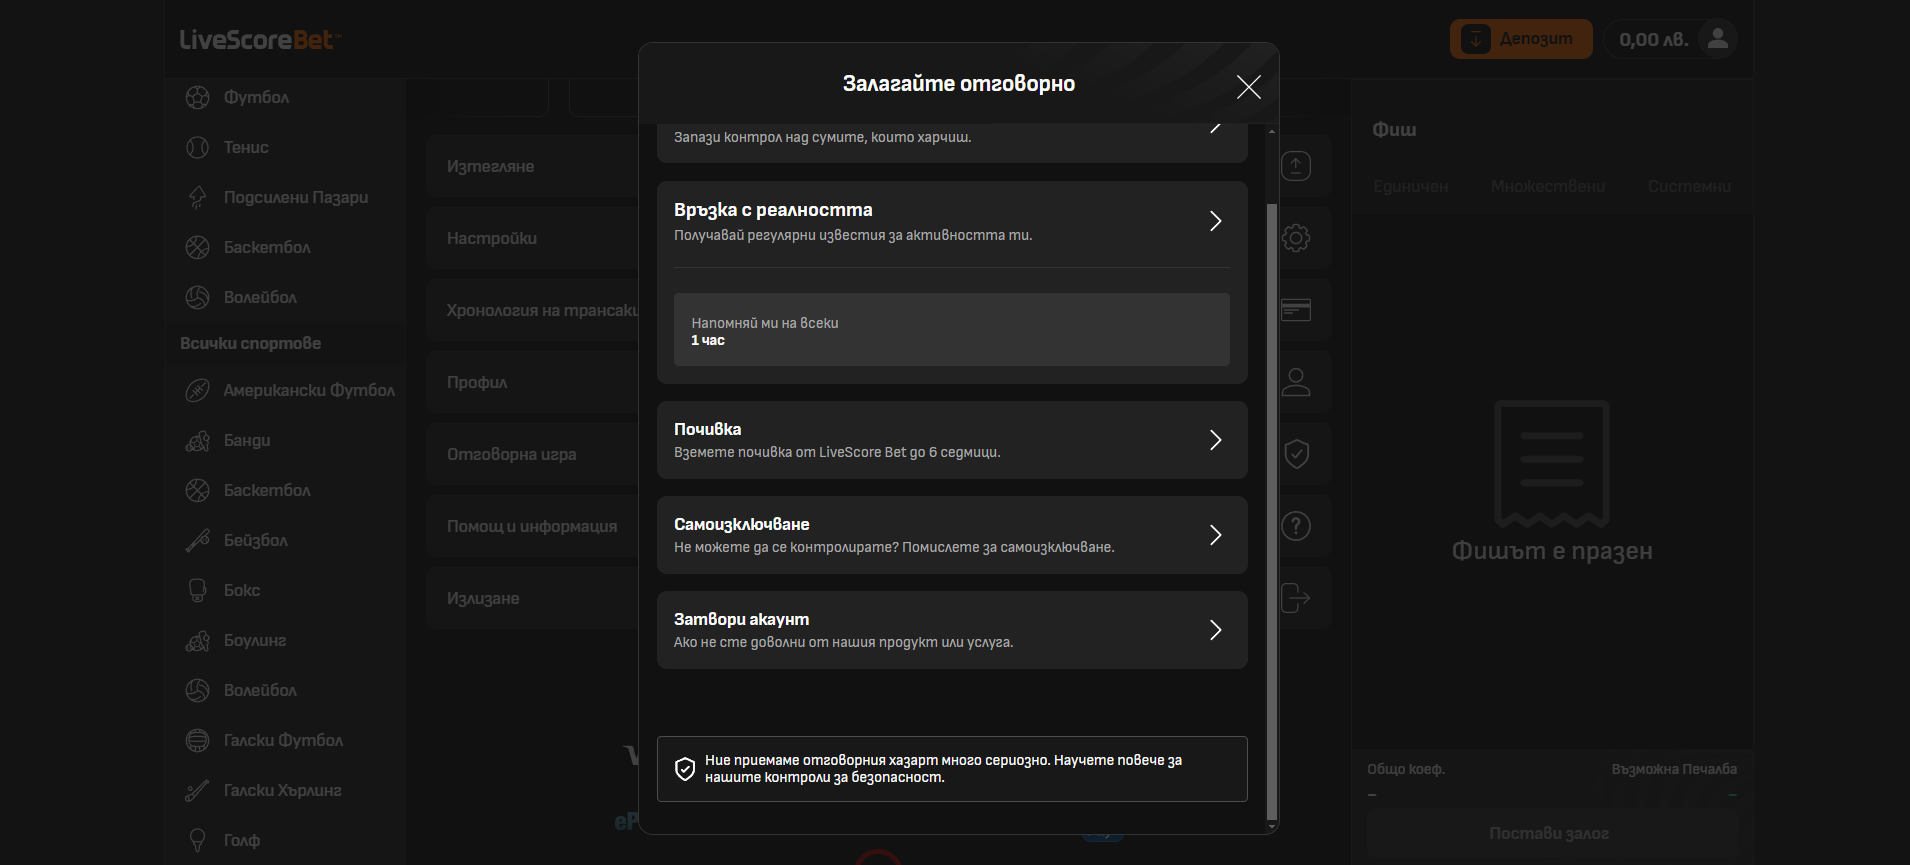Click the dialog vertical scrollbar

click(1271, 510)
